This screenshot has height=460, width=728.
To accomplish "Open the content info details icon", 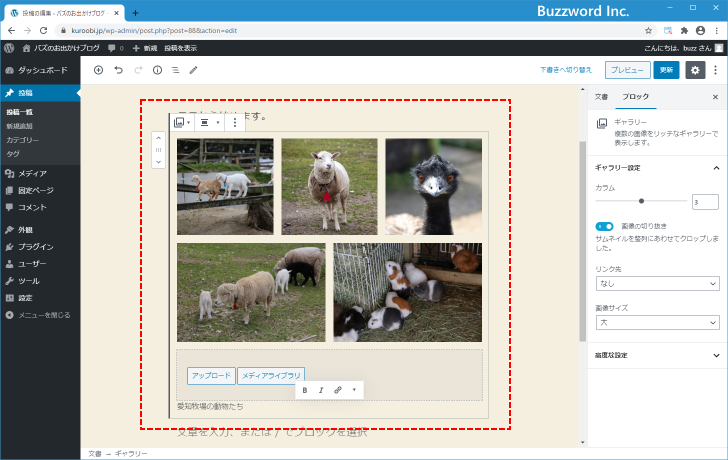I will [x=157, y=70].
